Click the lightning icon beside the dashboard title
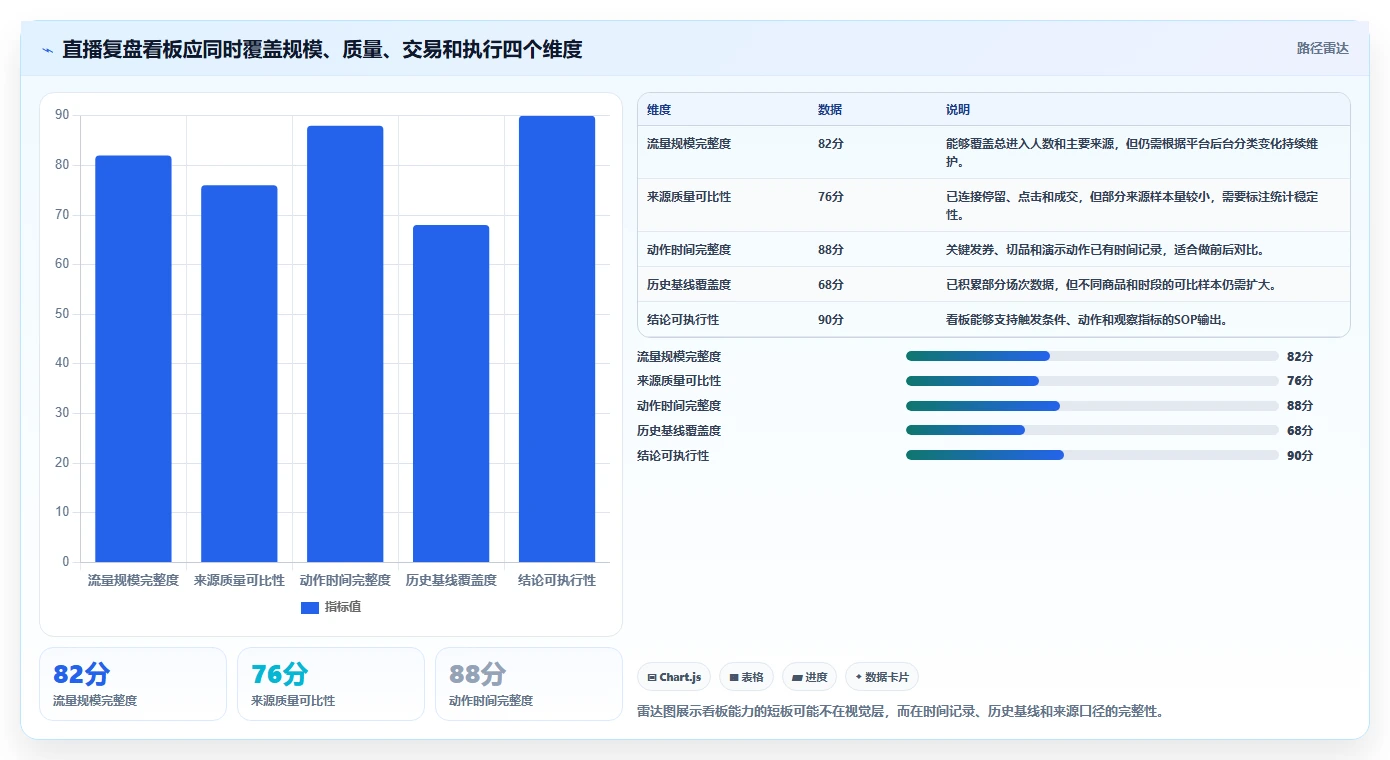 48,49
